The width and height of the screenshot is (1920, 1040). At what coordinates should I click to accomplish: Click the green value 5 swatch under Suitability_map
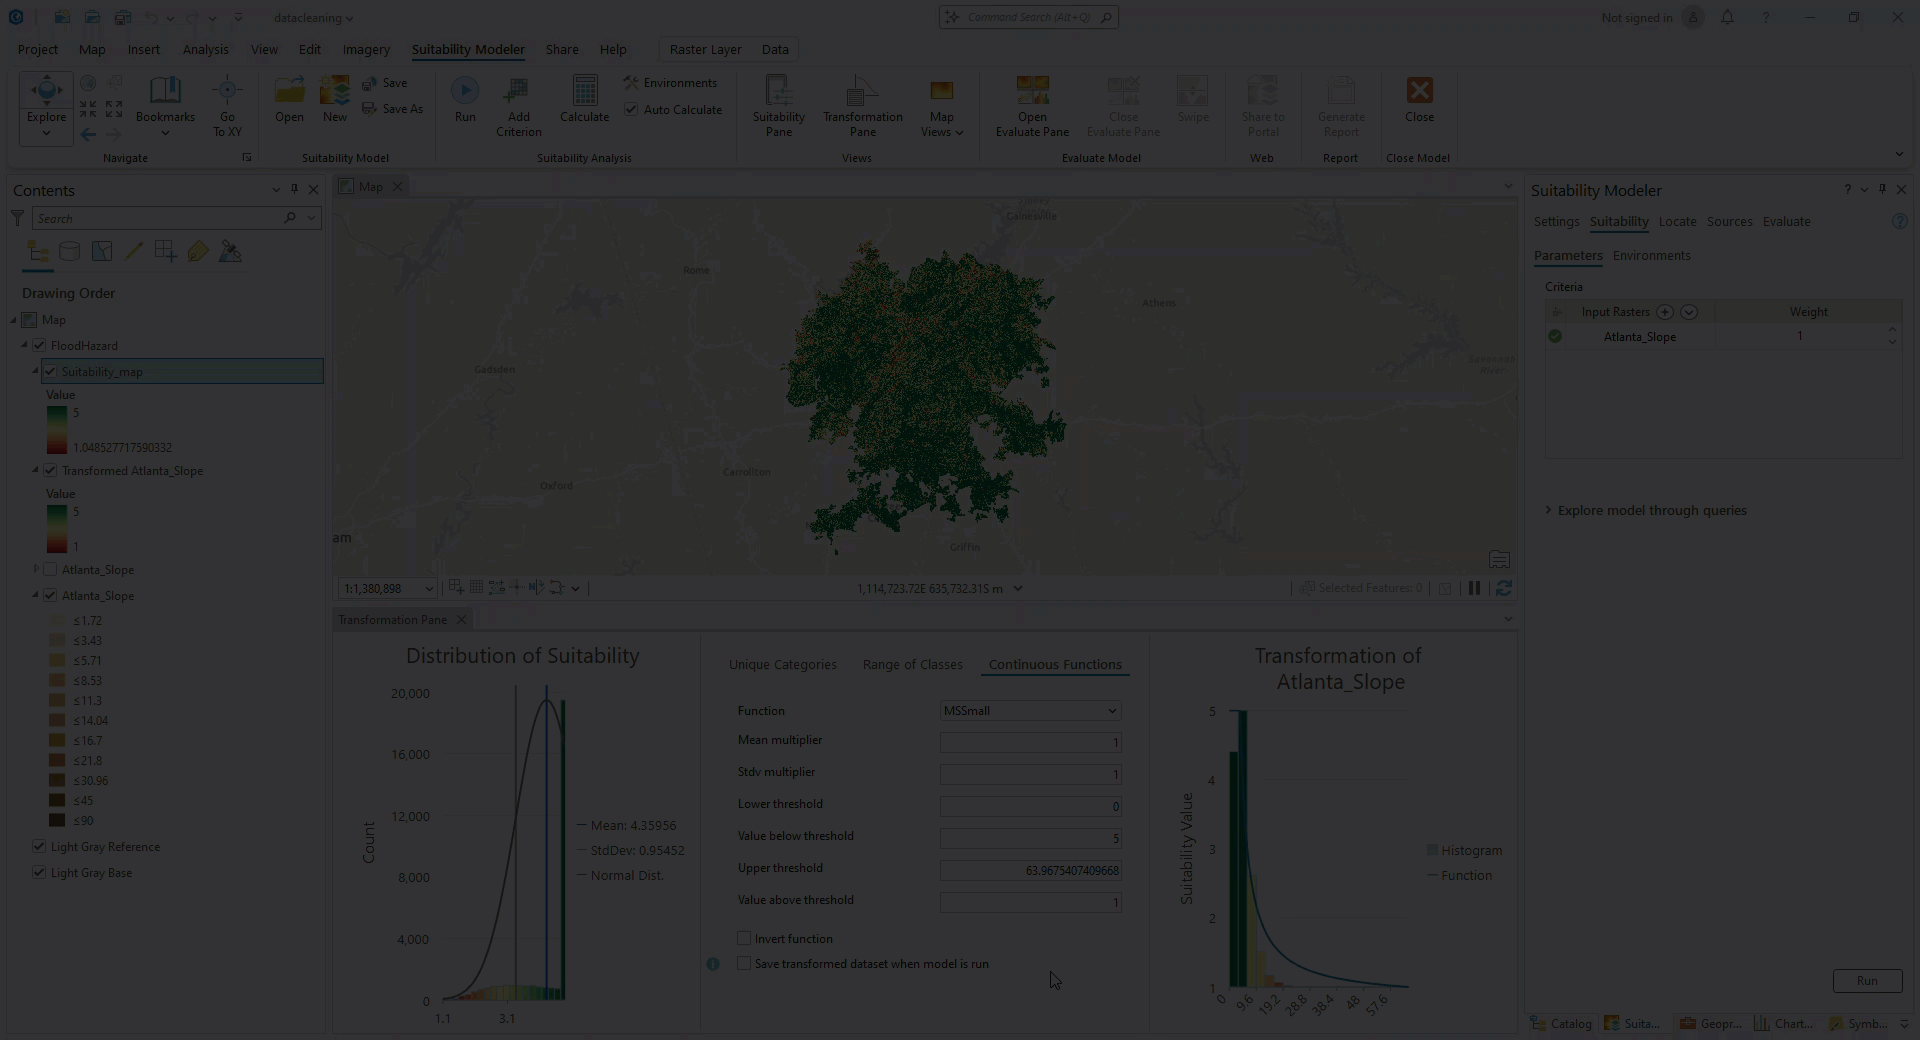pyautogui.click(x=57, y=413)
